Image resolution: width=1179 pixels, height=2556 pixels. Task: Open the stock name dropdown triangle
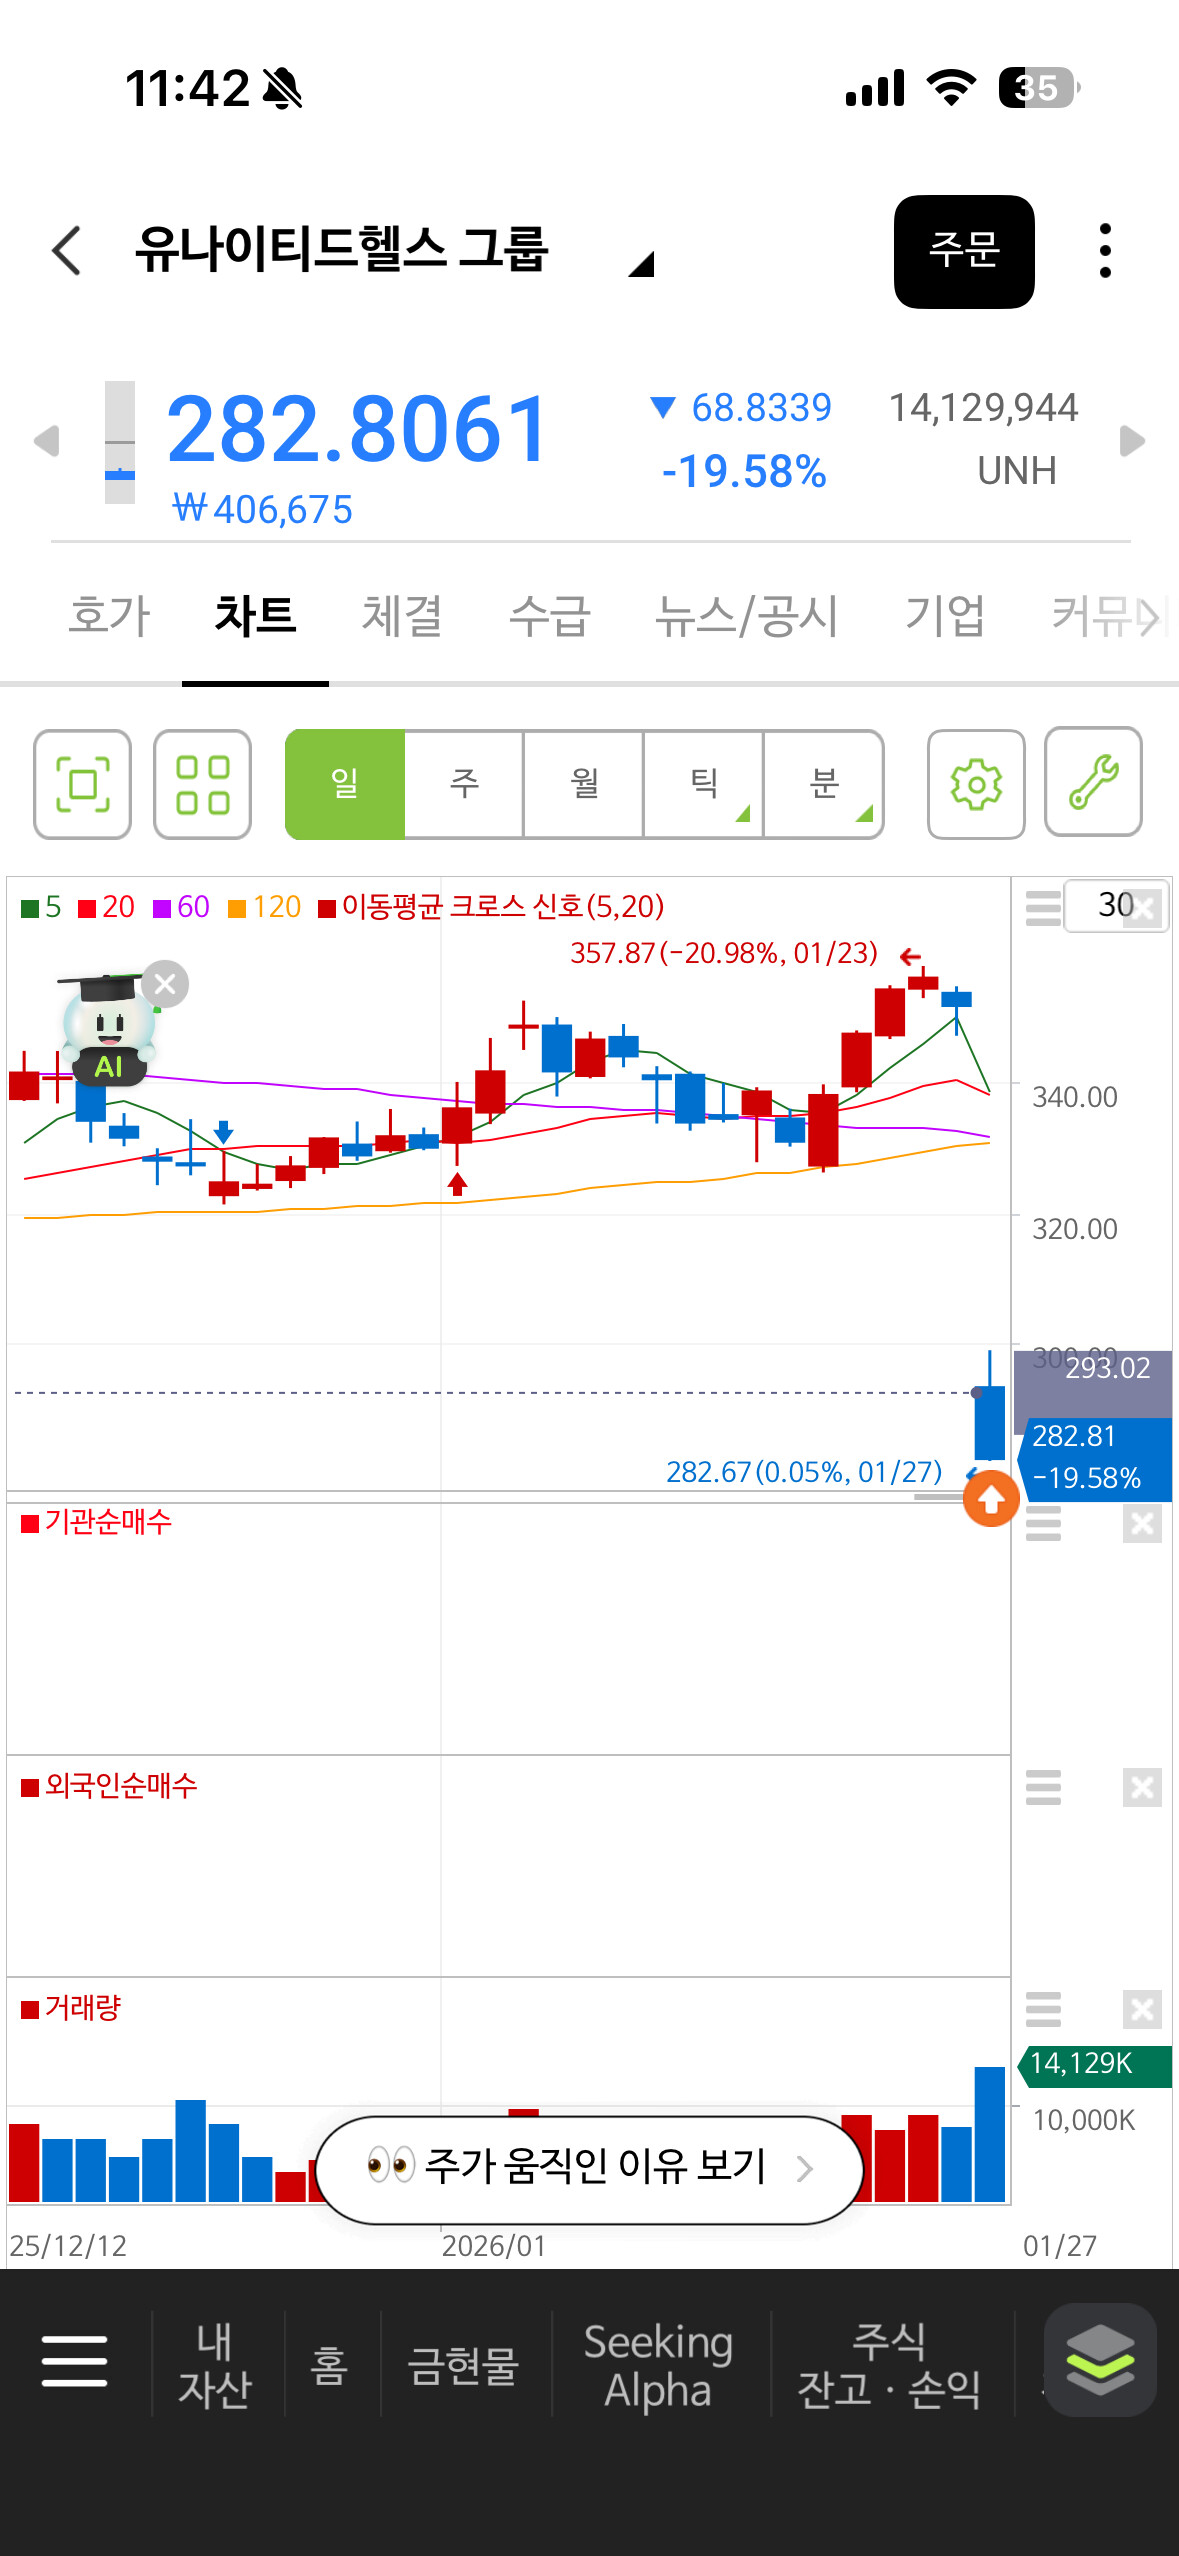[x=641, y=264]
